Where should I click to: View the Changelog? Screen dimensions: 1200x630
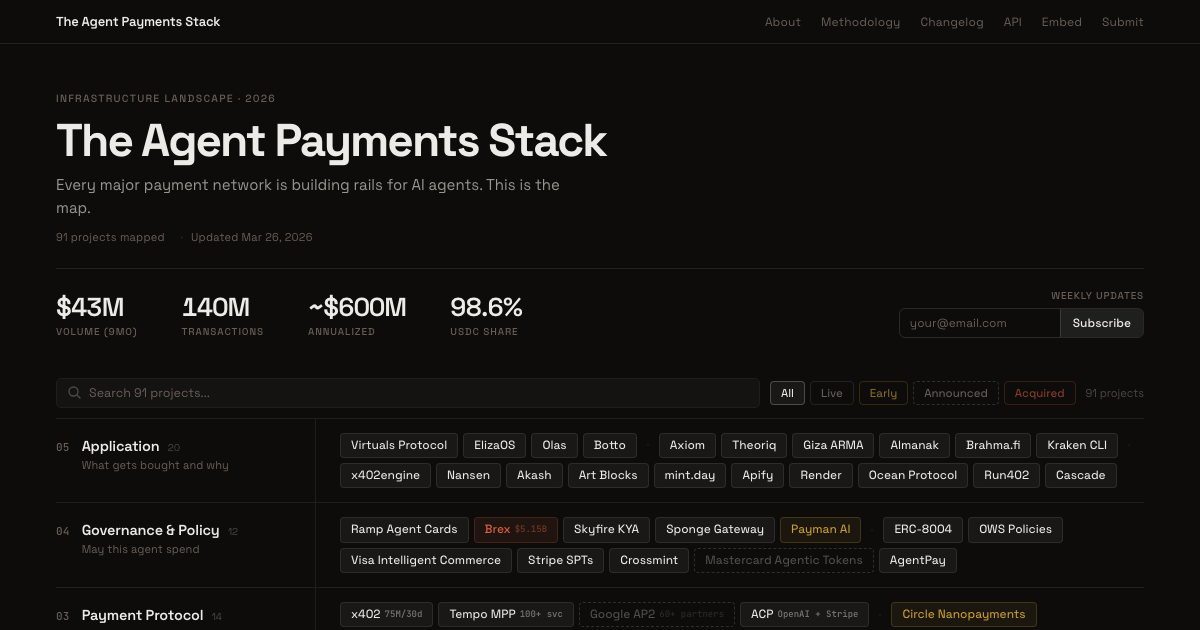(951, 21)
